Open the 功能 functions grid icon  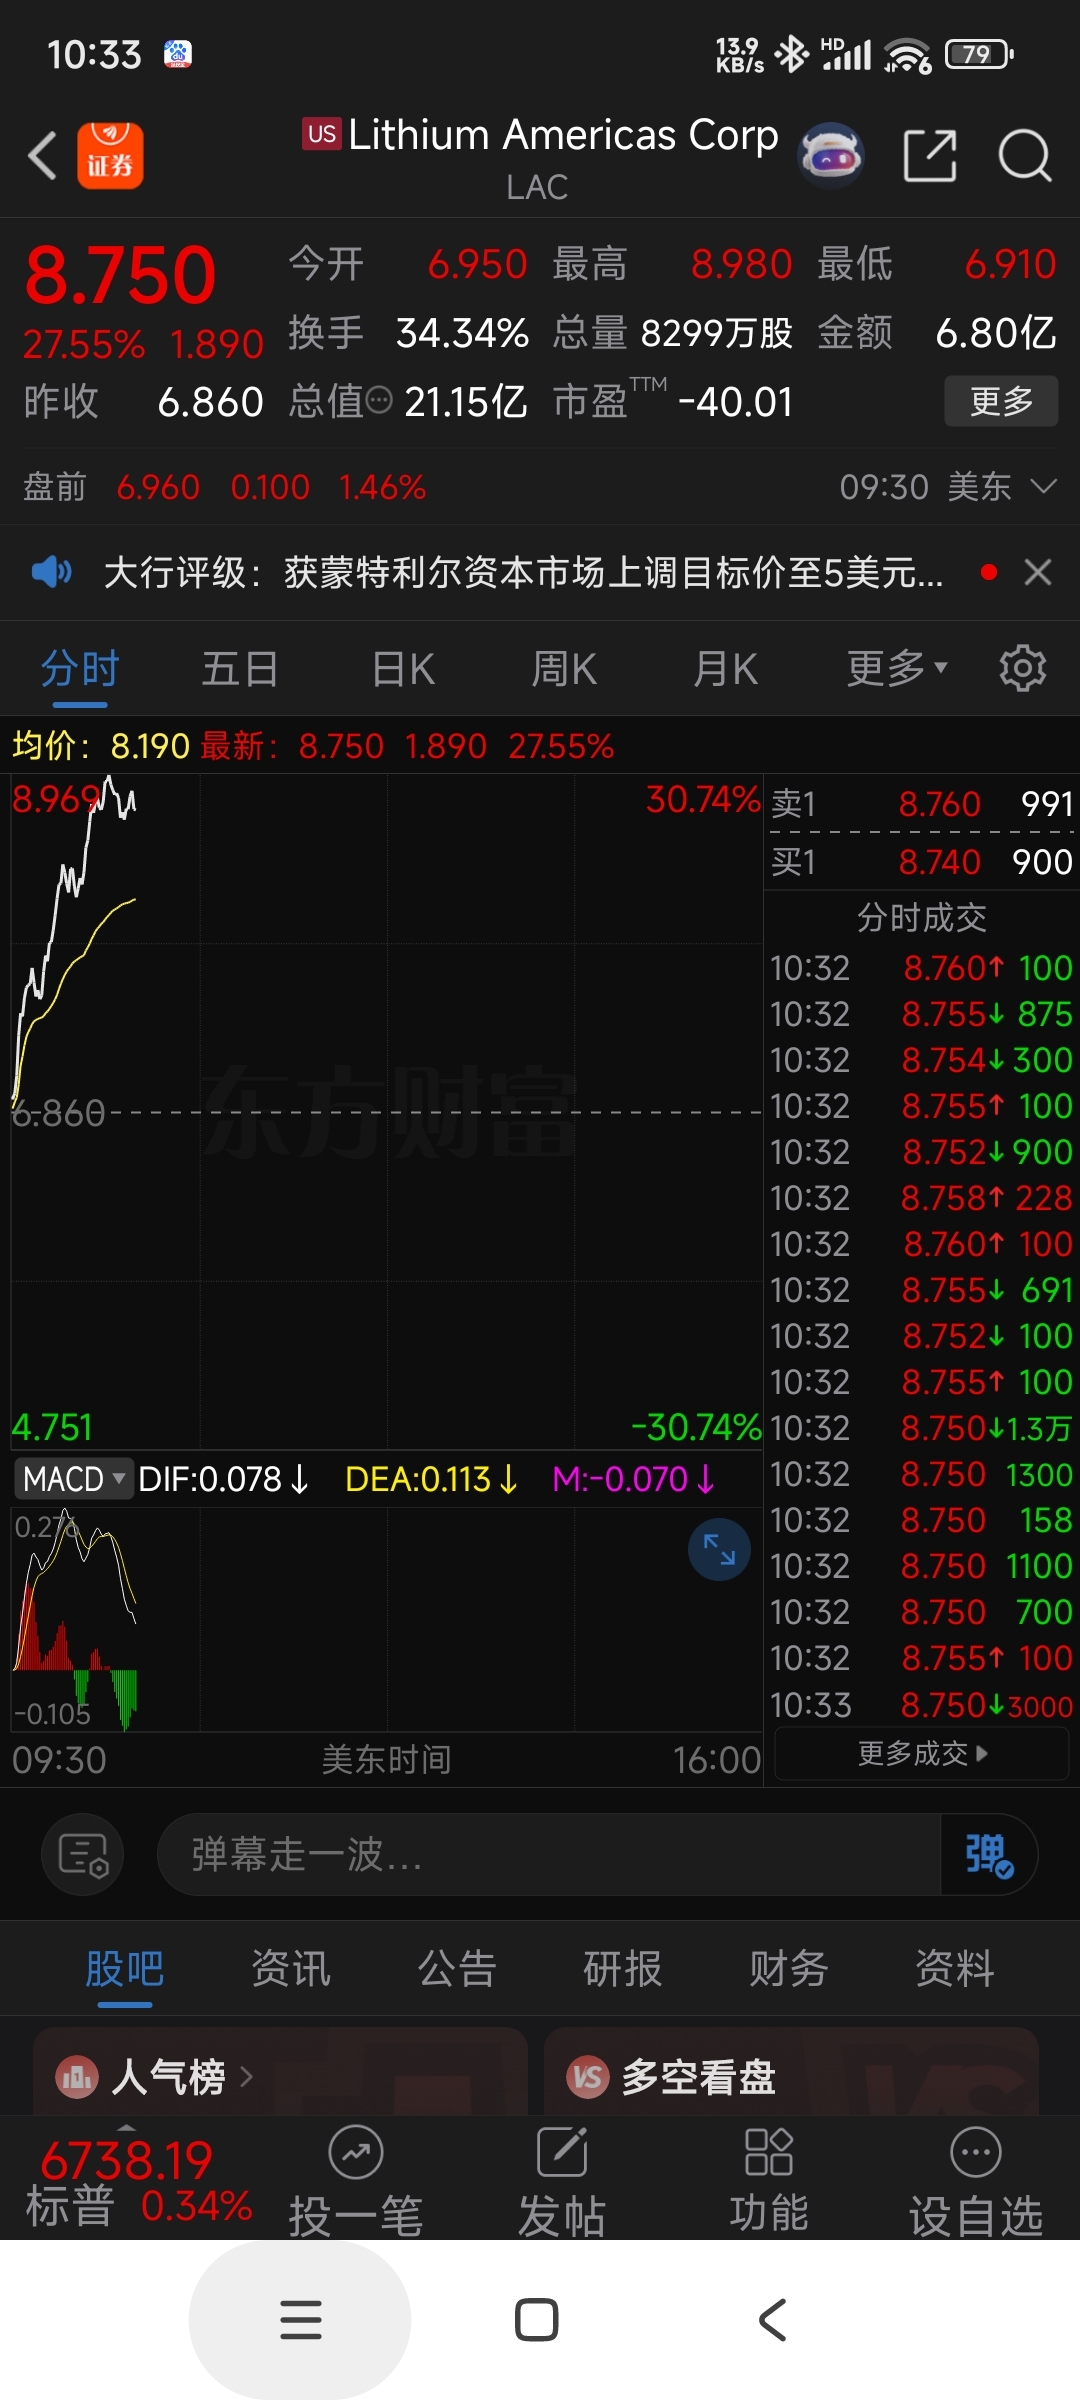click(x=769, y=2152)
